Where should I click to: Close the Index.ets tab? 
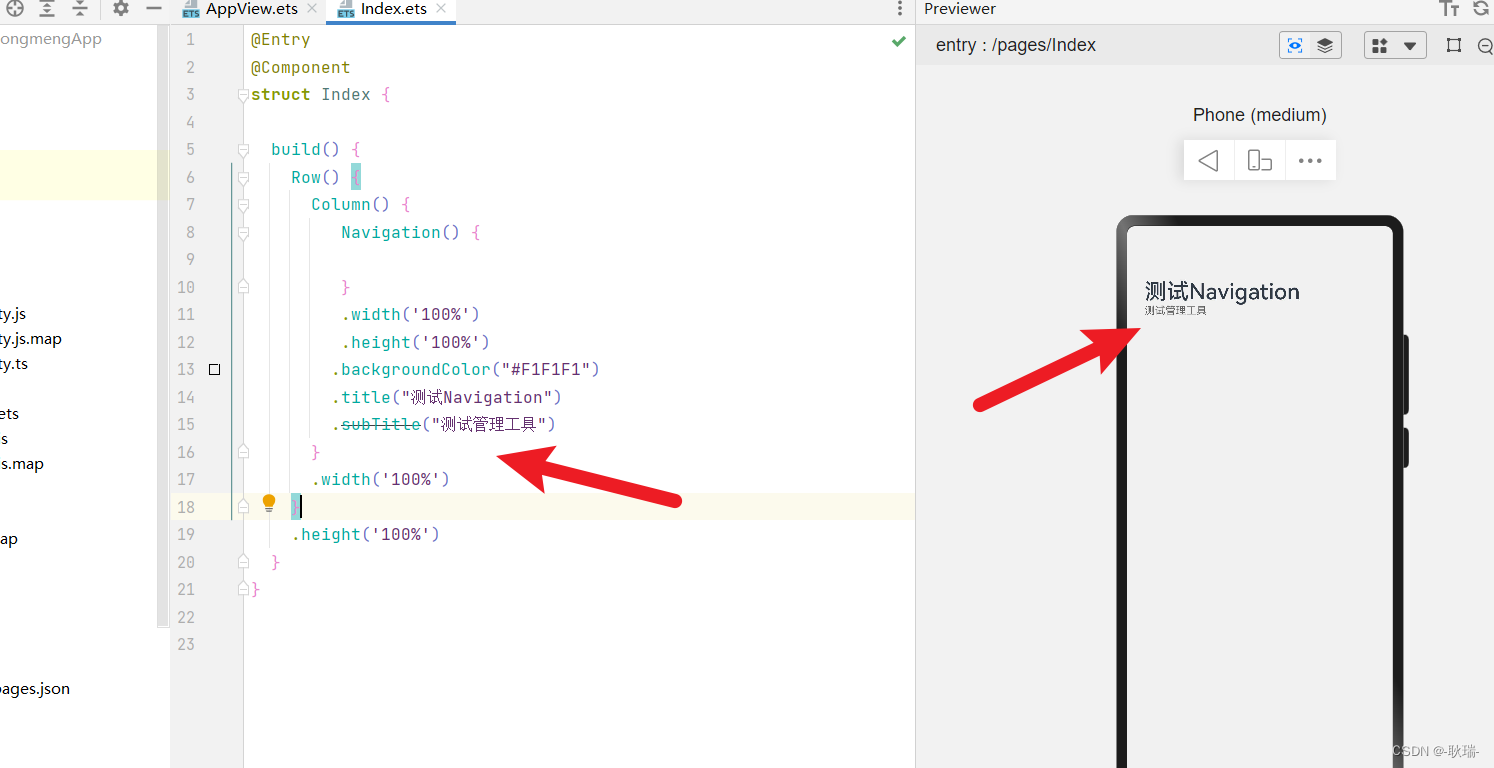pos(442,9)
